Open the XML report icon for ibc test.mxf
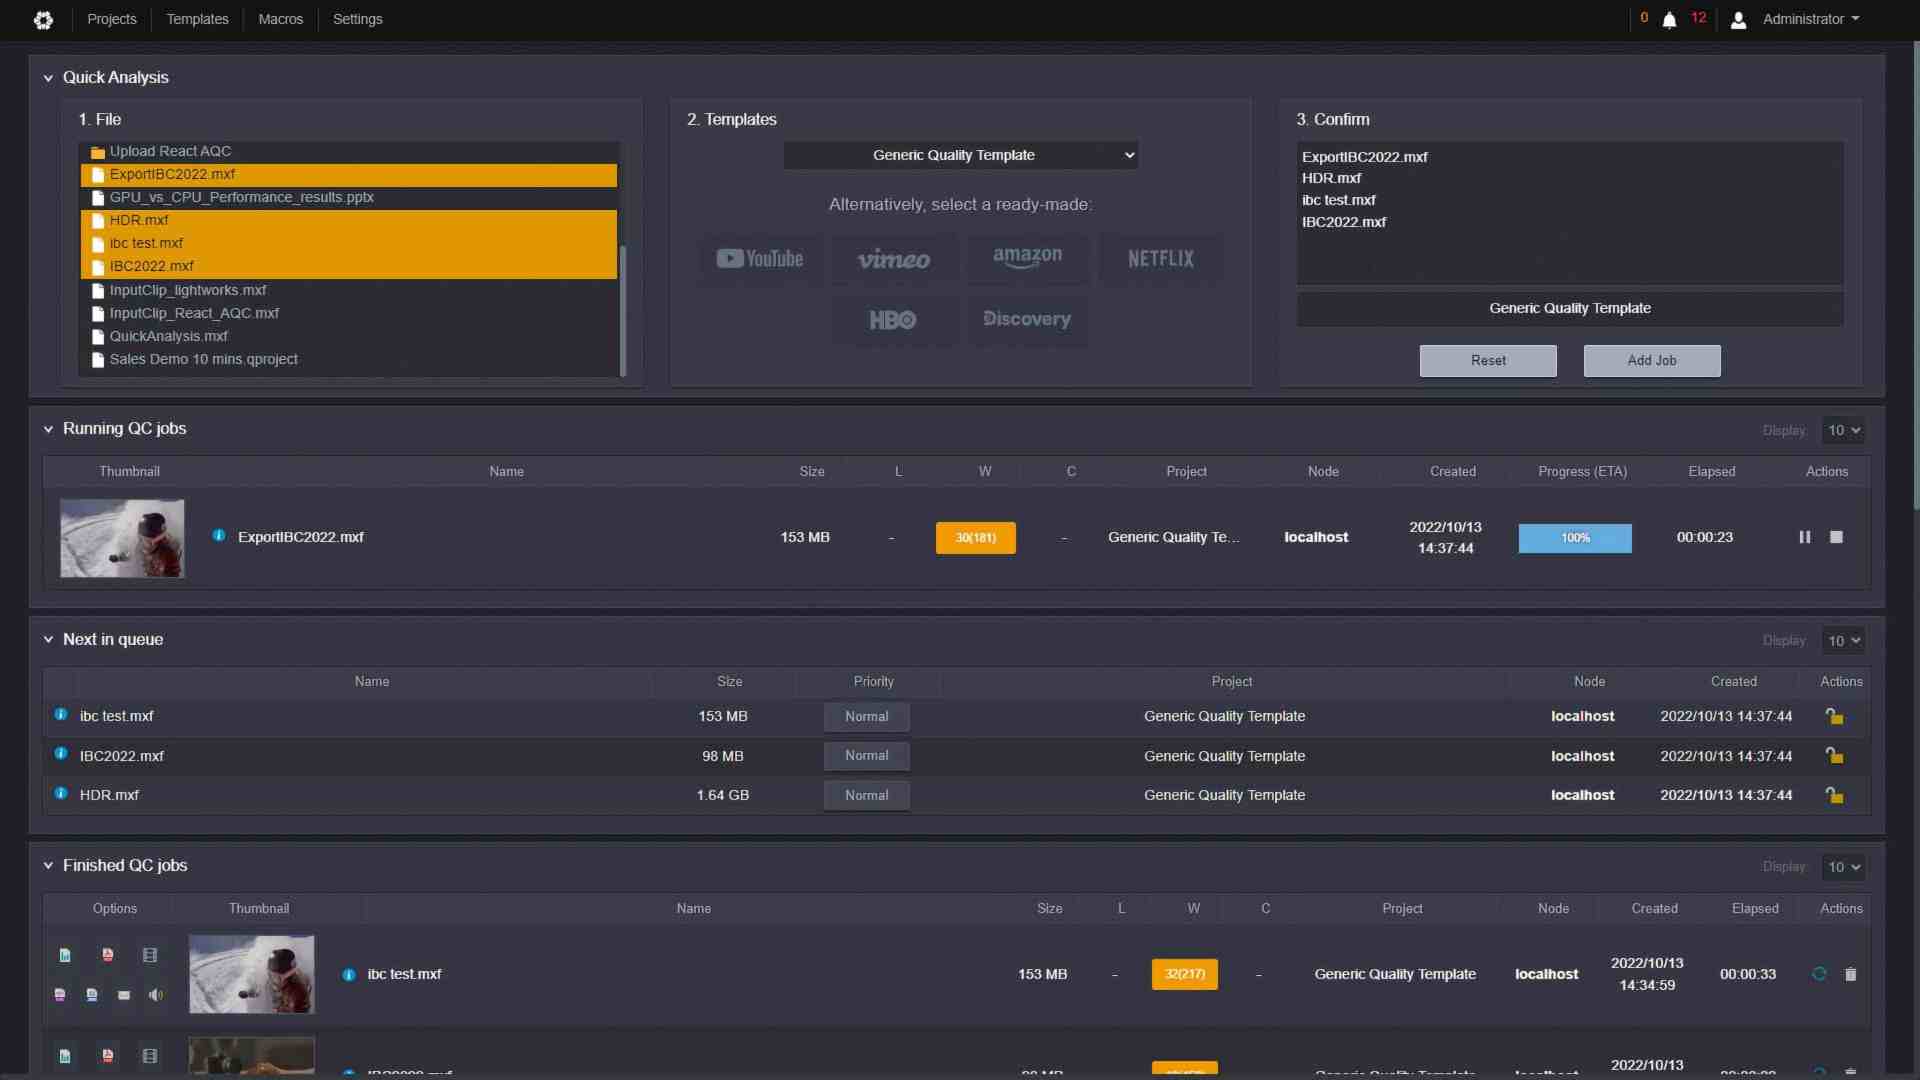 [92, 995]
